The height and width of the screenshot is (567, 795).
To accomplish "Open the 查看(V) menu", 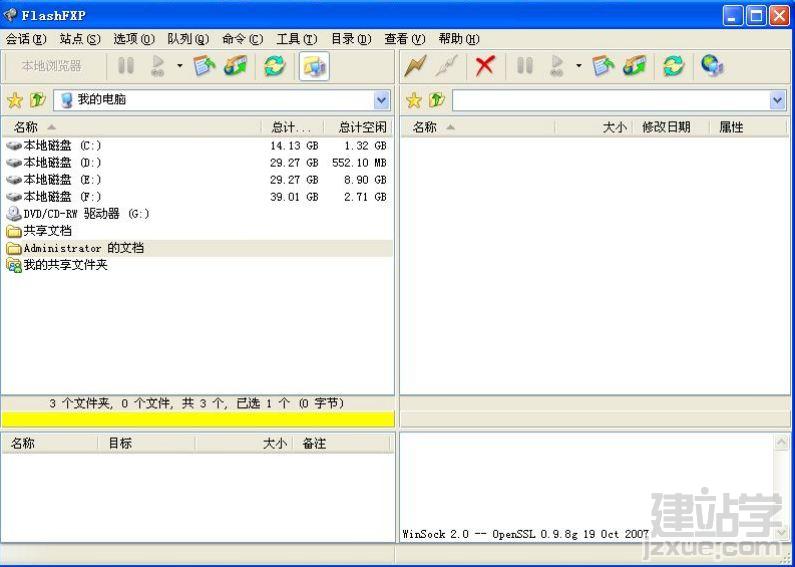I will click(x=405, y=39).
